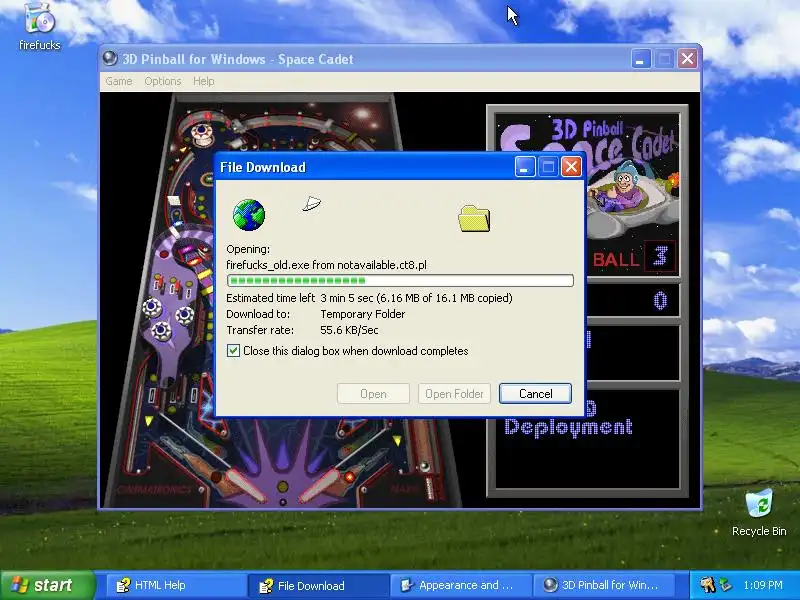Minimize the File Download dialog
The height and width of the screenshot is (600, 800).
click(524, 166)
